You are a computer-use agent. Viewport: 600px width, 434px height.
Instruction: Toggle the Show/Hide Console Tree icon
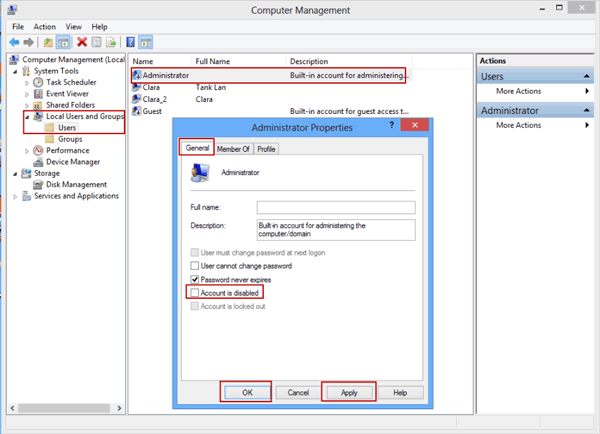tap(63, 42)
